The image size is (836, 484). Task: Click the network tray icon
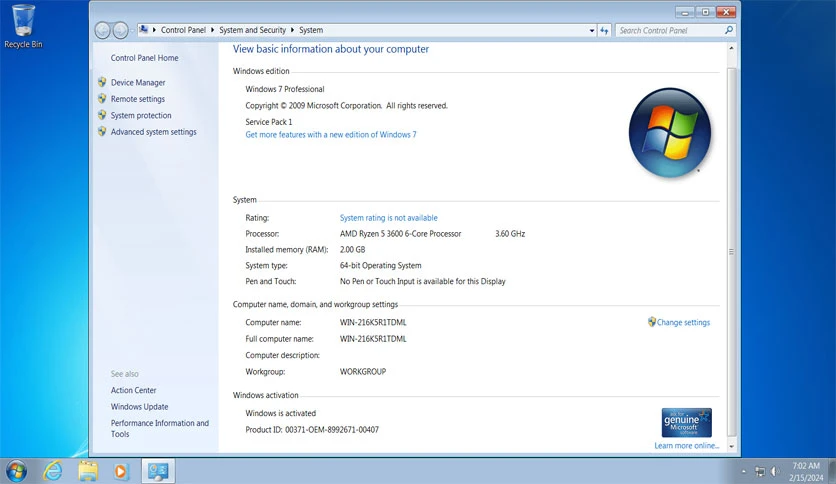pyautogui.click(x=760, y=472)
